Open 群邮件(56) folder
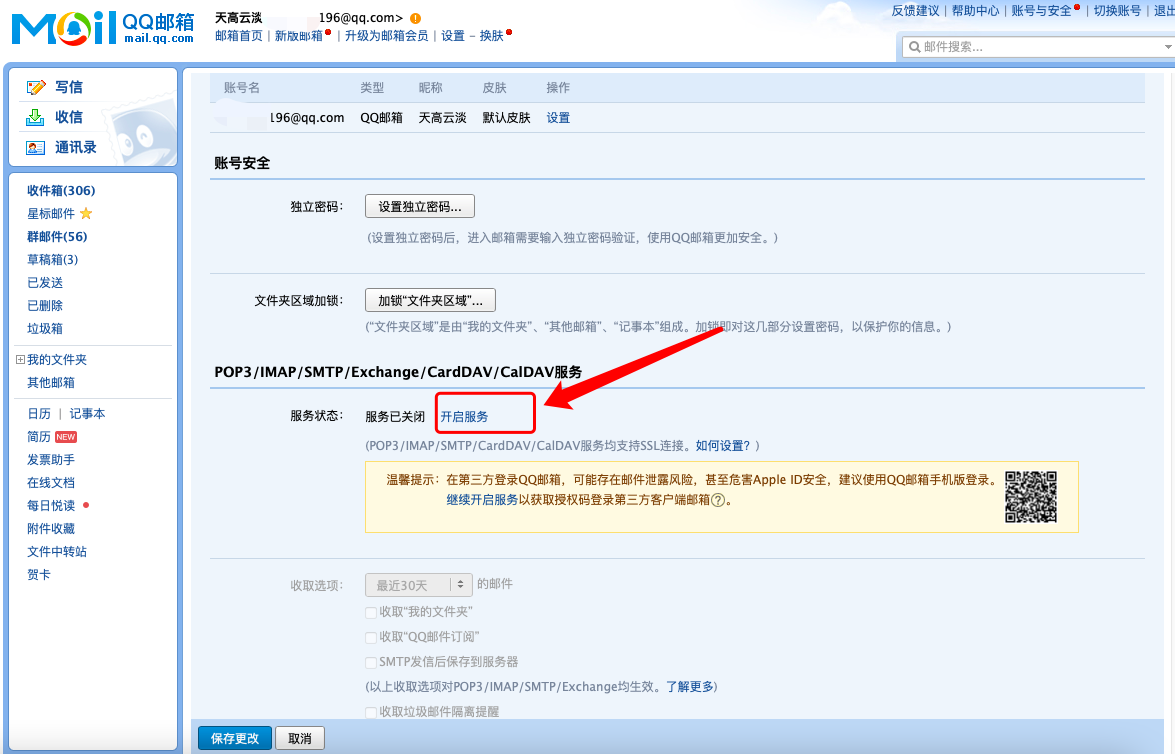The height and width of the screenshot is (754, 1175). [x=57, y=237]
